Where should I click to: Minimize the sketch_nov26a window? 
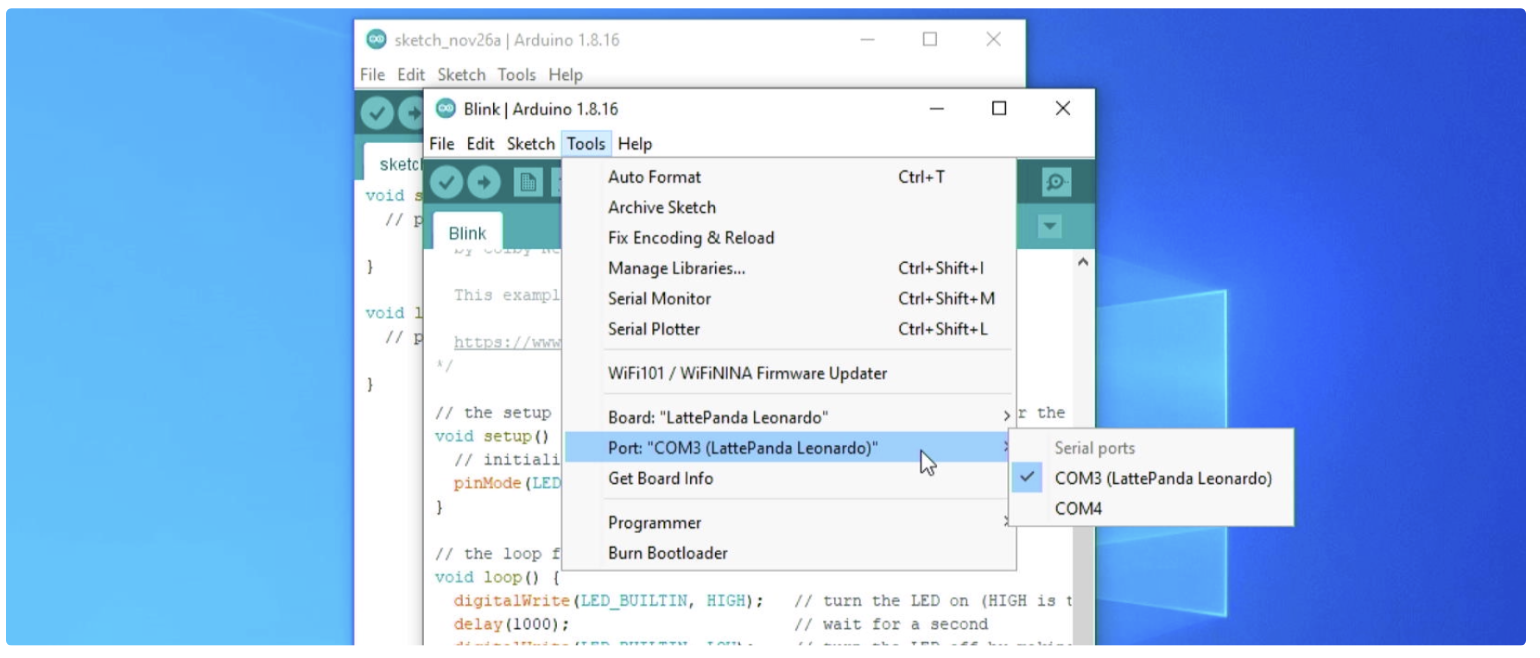tap(867, 40)
